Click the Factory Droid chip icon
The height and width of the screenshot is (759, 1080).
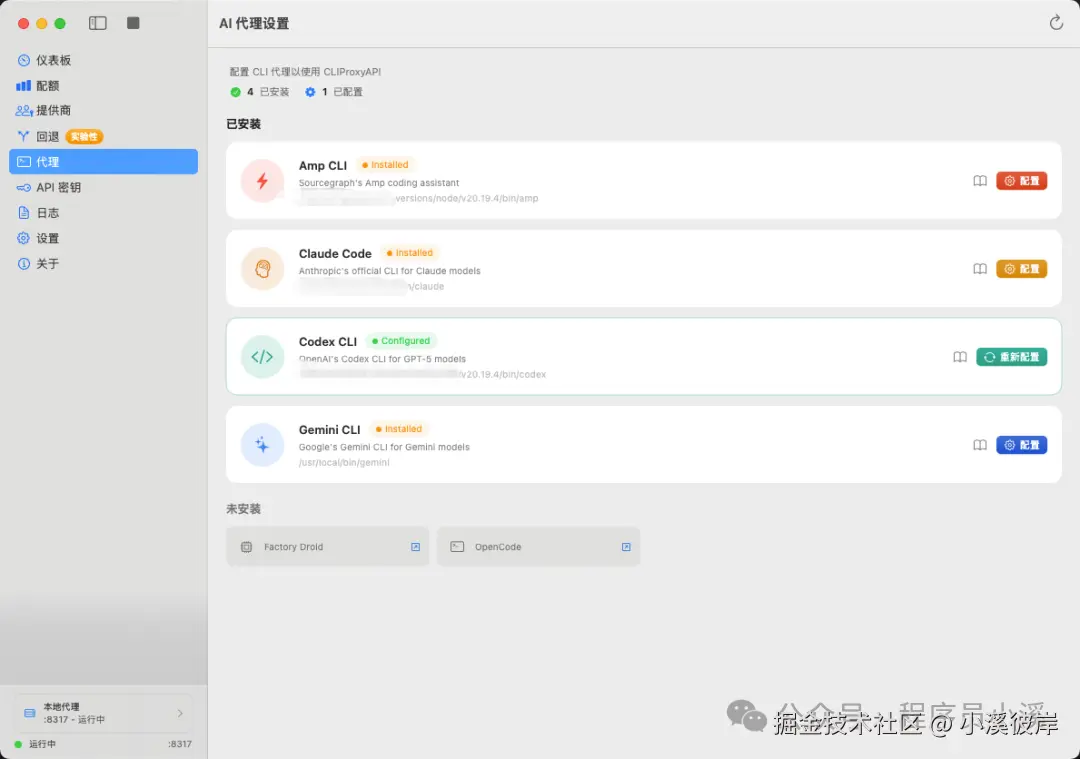247,547
